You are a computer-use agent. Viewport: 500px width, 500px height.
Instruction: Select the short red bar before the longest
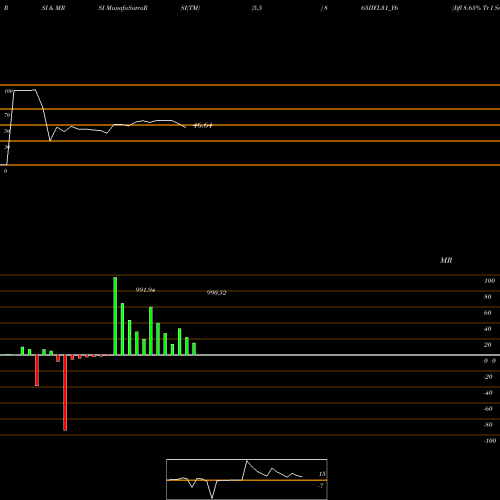coord(58,358)
